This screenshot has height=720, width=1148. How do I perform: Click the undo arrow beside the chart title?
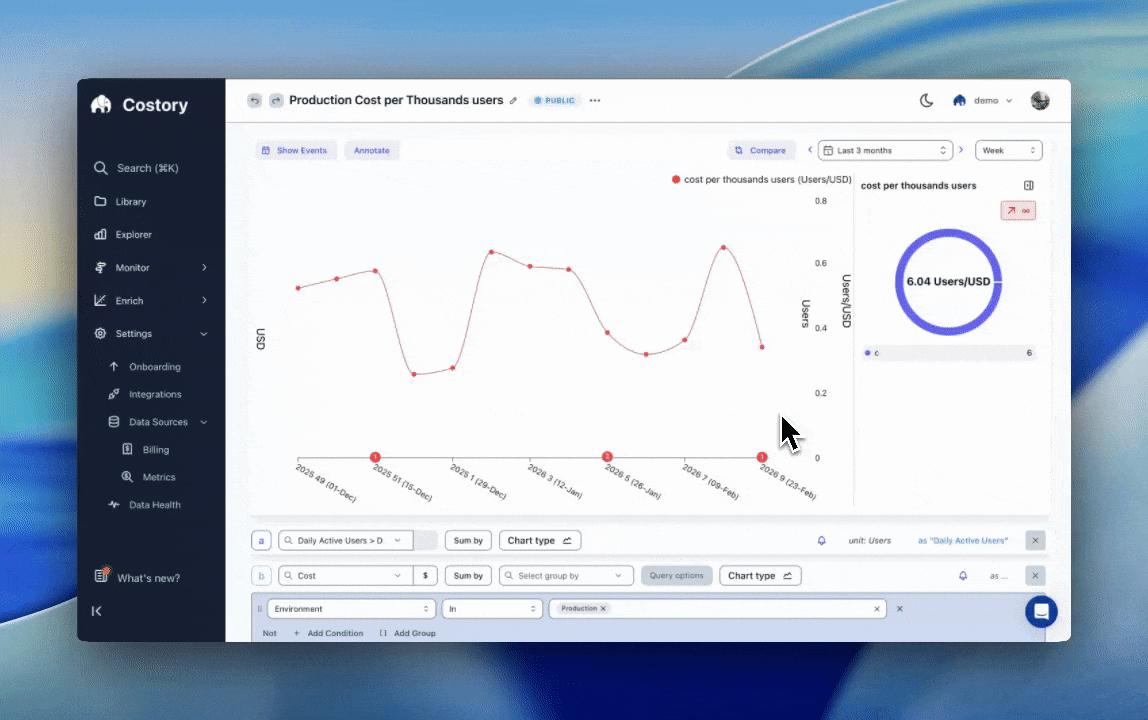click(254, 100)
